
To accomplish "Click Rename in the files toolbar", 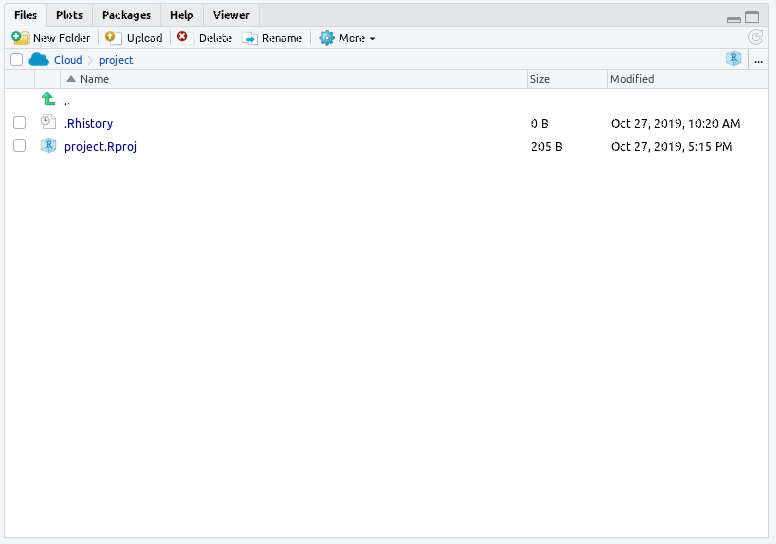I will 272,38.
